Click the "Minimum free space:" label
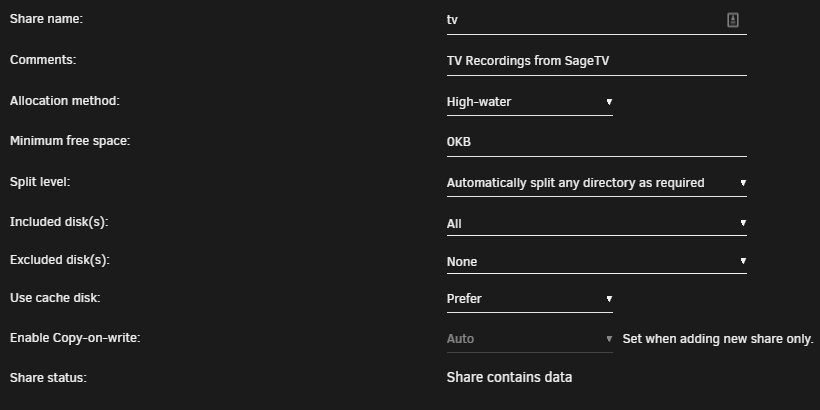The width and height of the screenshot is (820, 410). [x=70, y=141]
